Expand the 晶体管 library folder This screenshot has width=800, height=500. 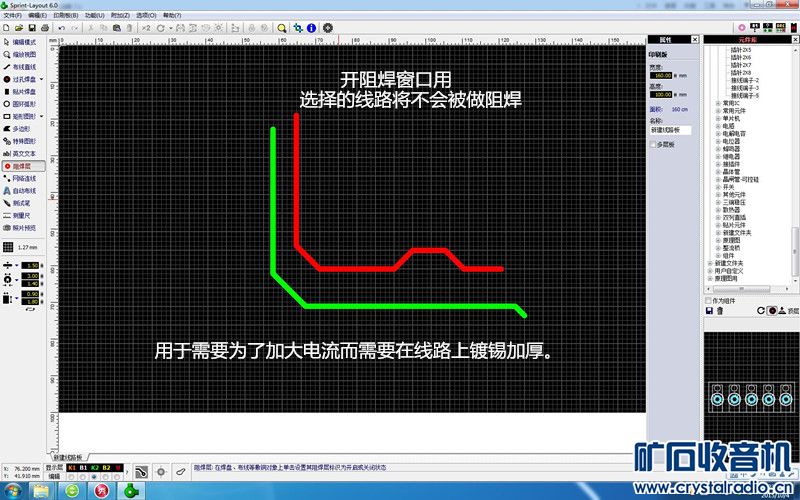coord(718,172)
